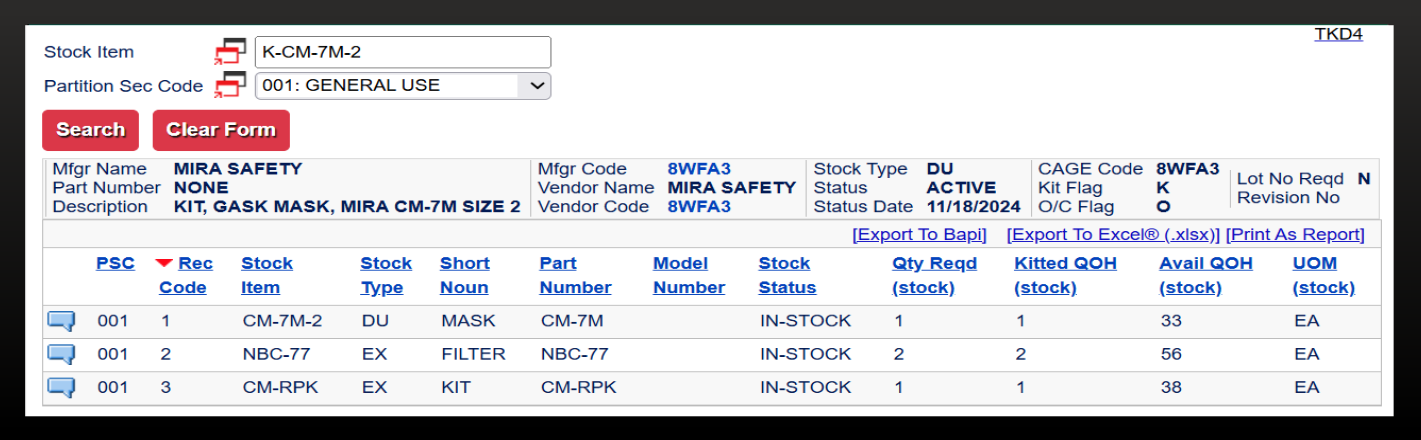Click the Clear Form button

coord(221,130)
